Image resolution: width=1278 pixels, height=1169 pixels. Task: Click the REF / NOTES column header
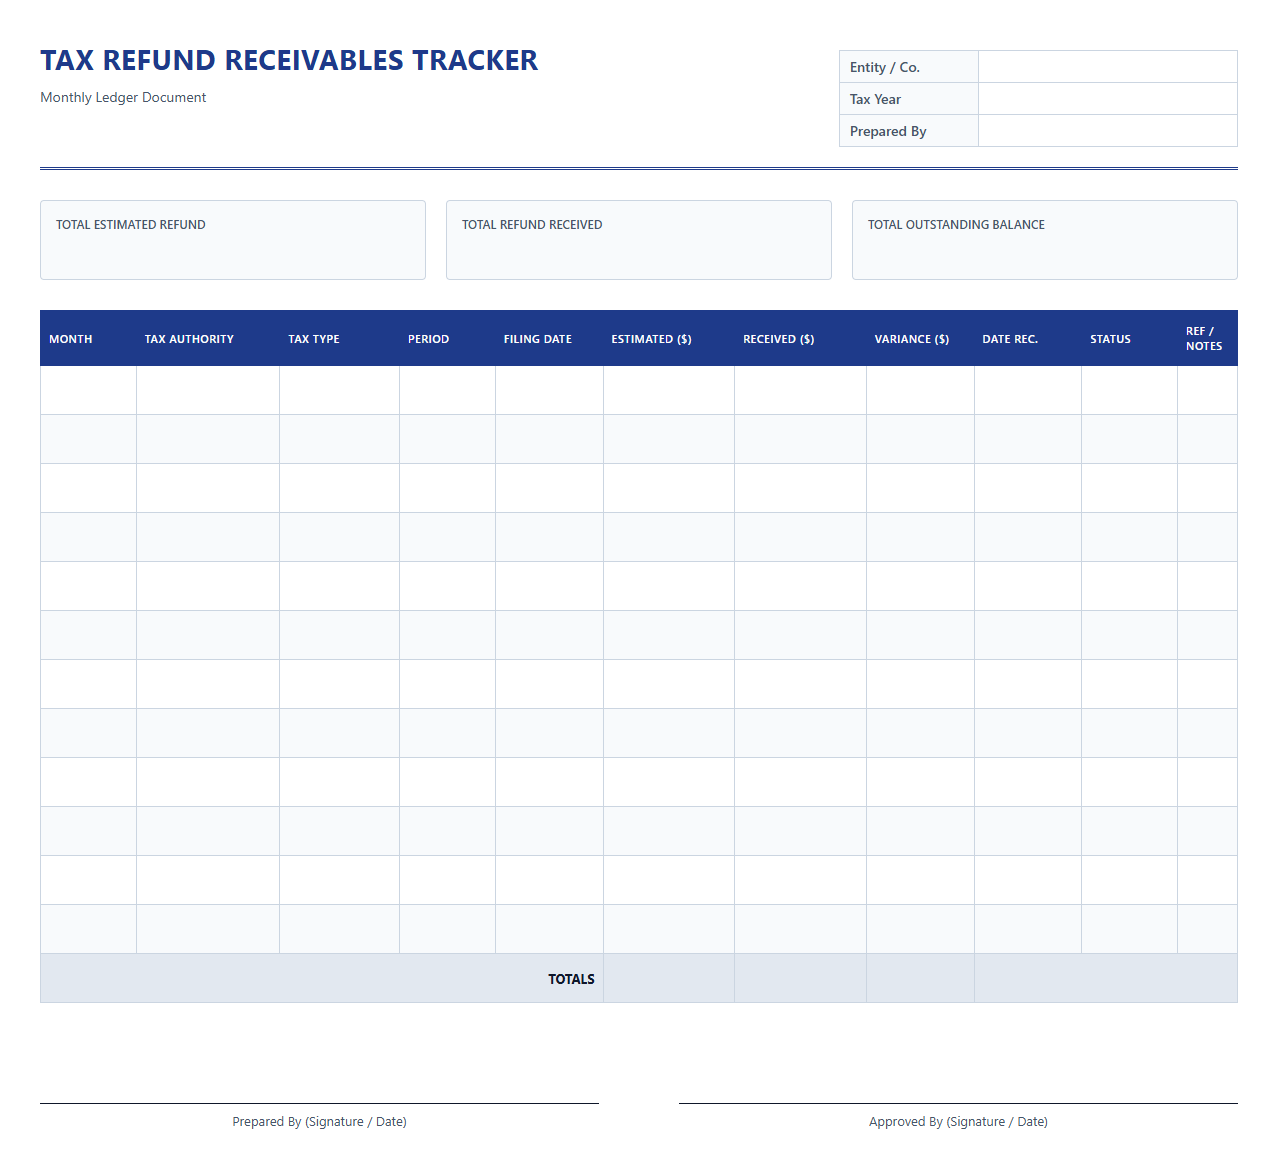[1208, 339]
